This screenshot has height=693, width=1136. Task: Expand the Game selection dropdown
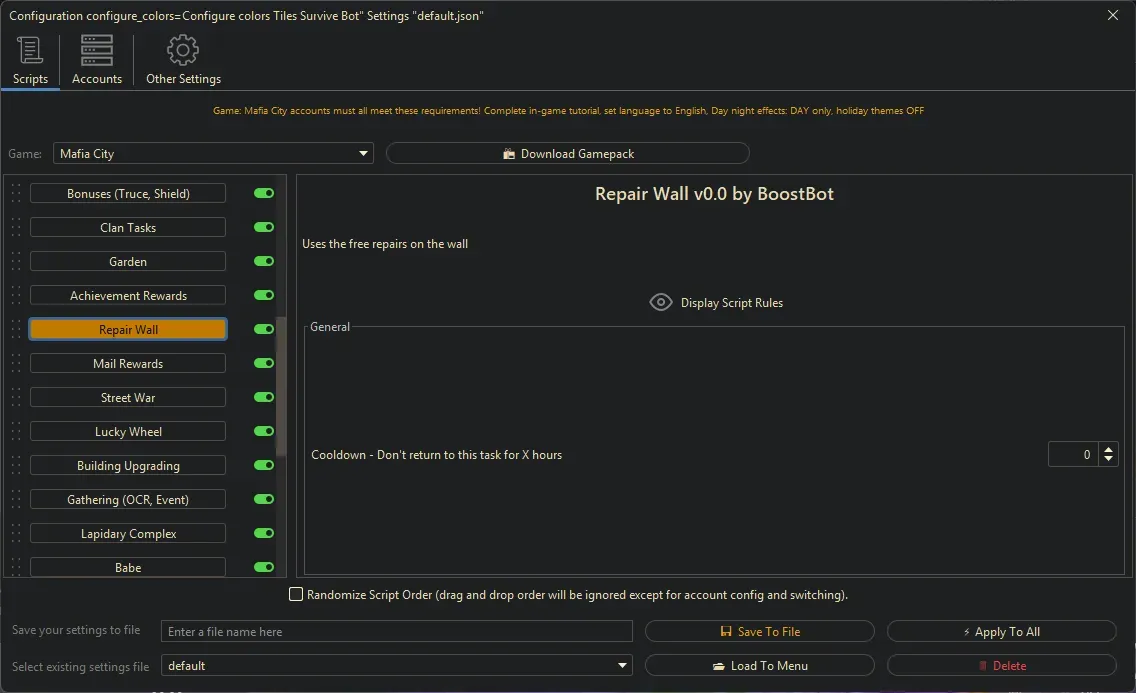coord(364,154)
